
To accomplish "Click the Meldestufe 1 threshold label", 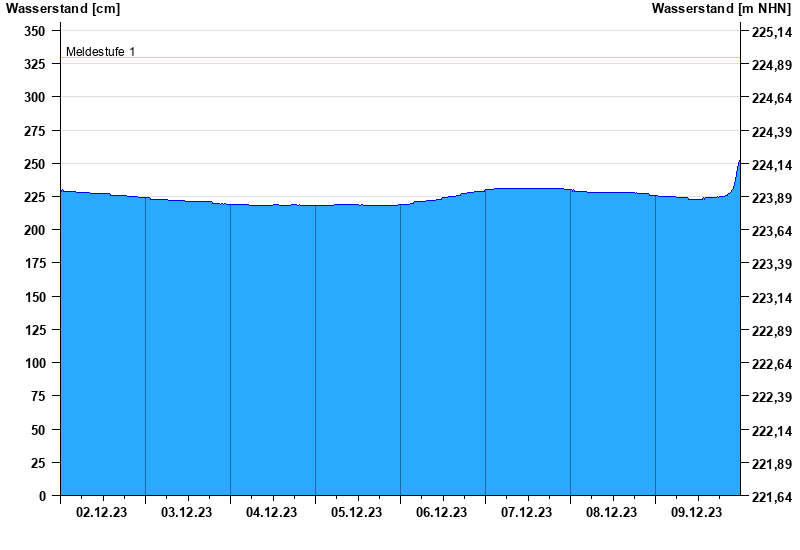I will [100, 52].
